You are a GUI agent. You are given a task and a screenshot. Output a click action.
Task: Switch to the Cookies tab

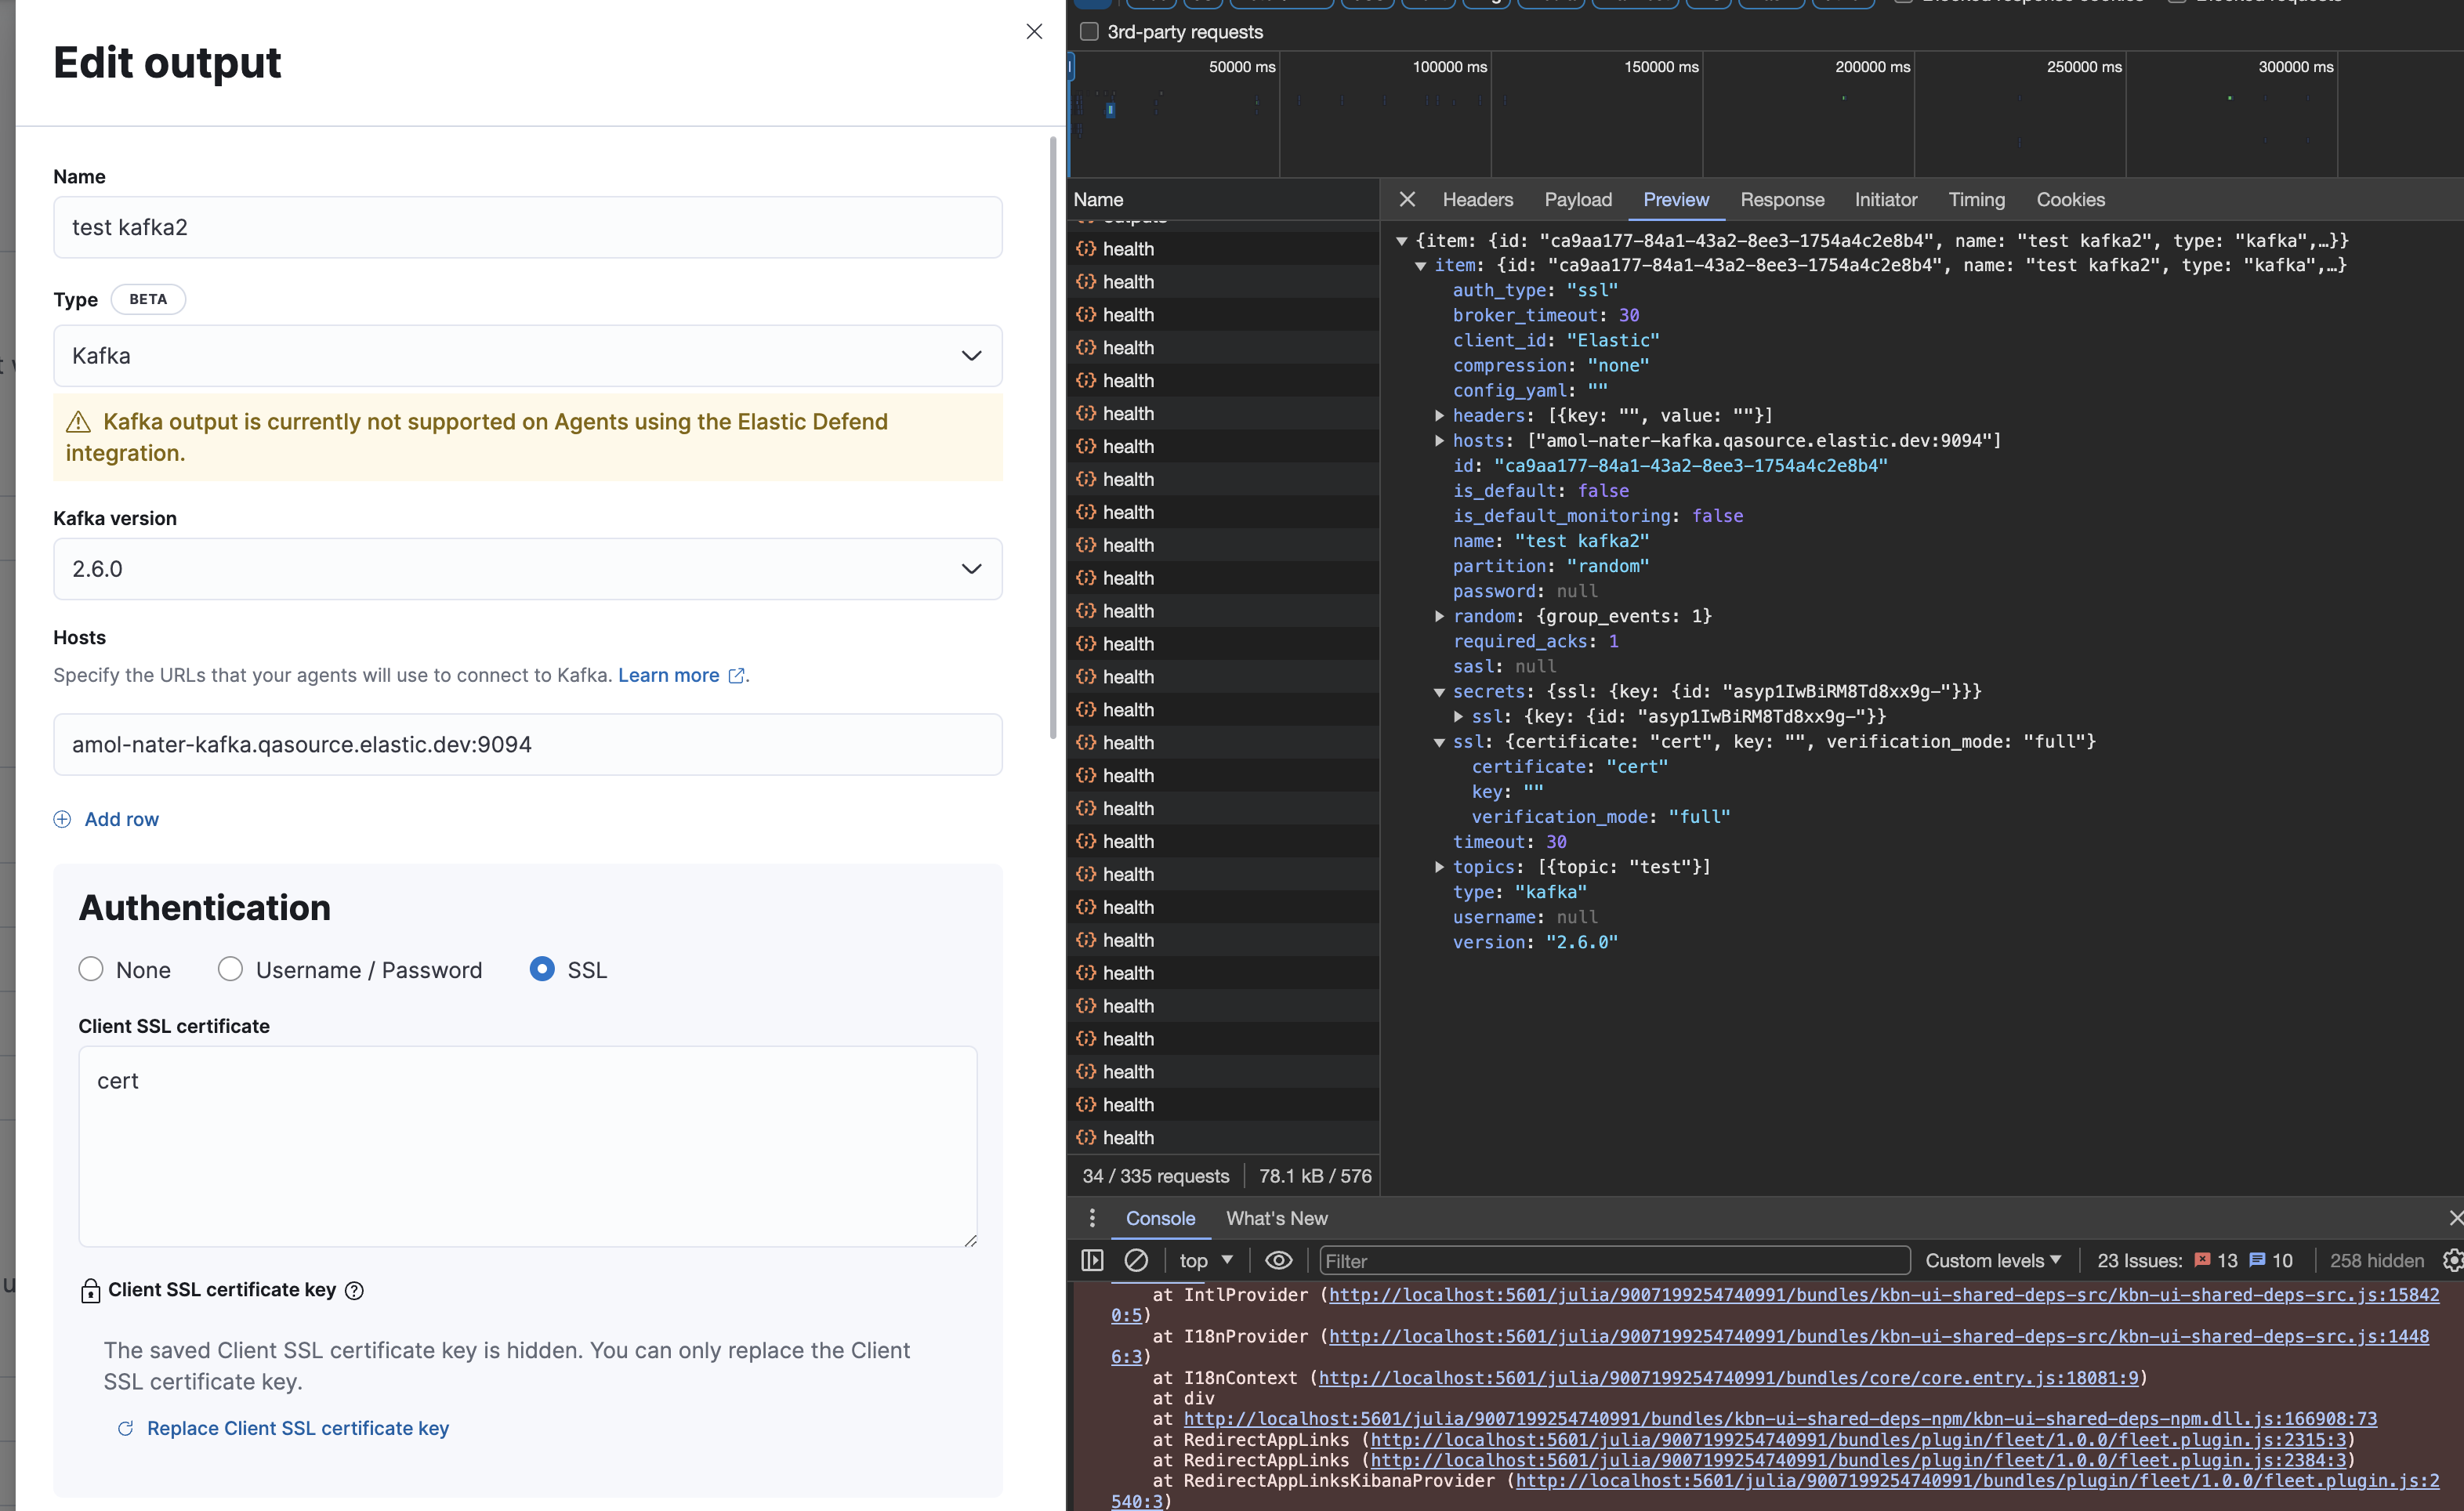point(2071,199)
